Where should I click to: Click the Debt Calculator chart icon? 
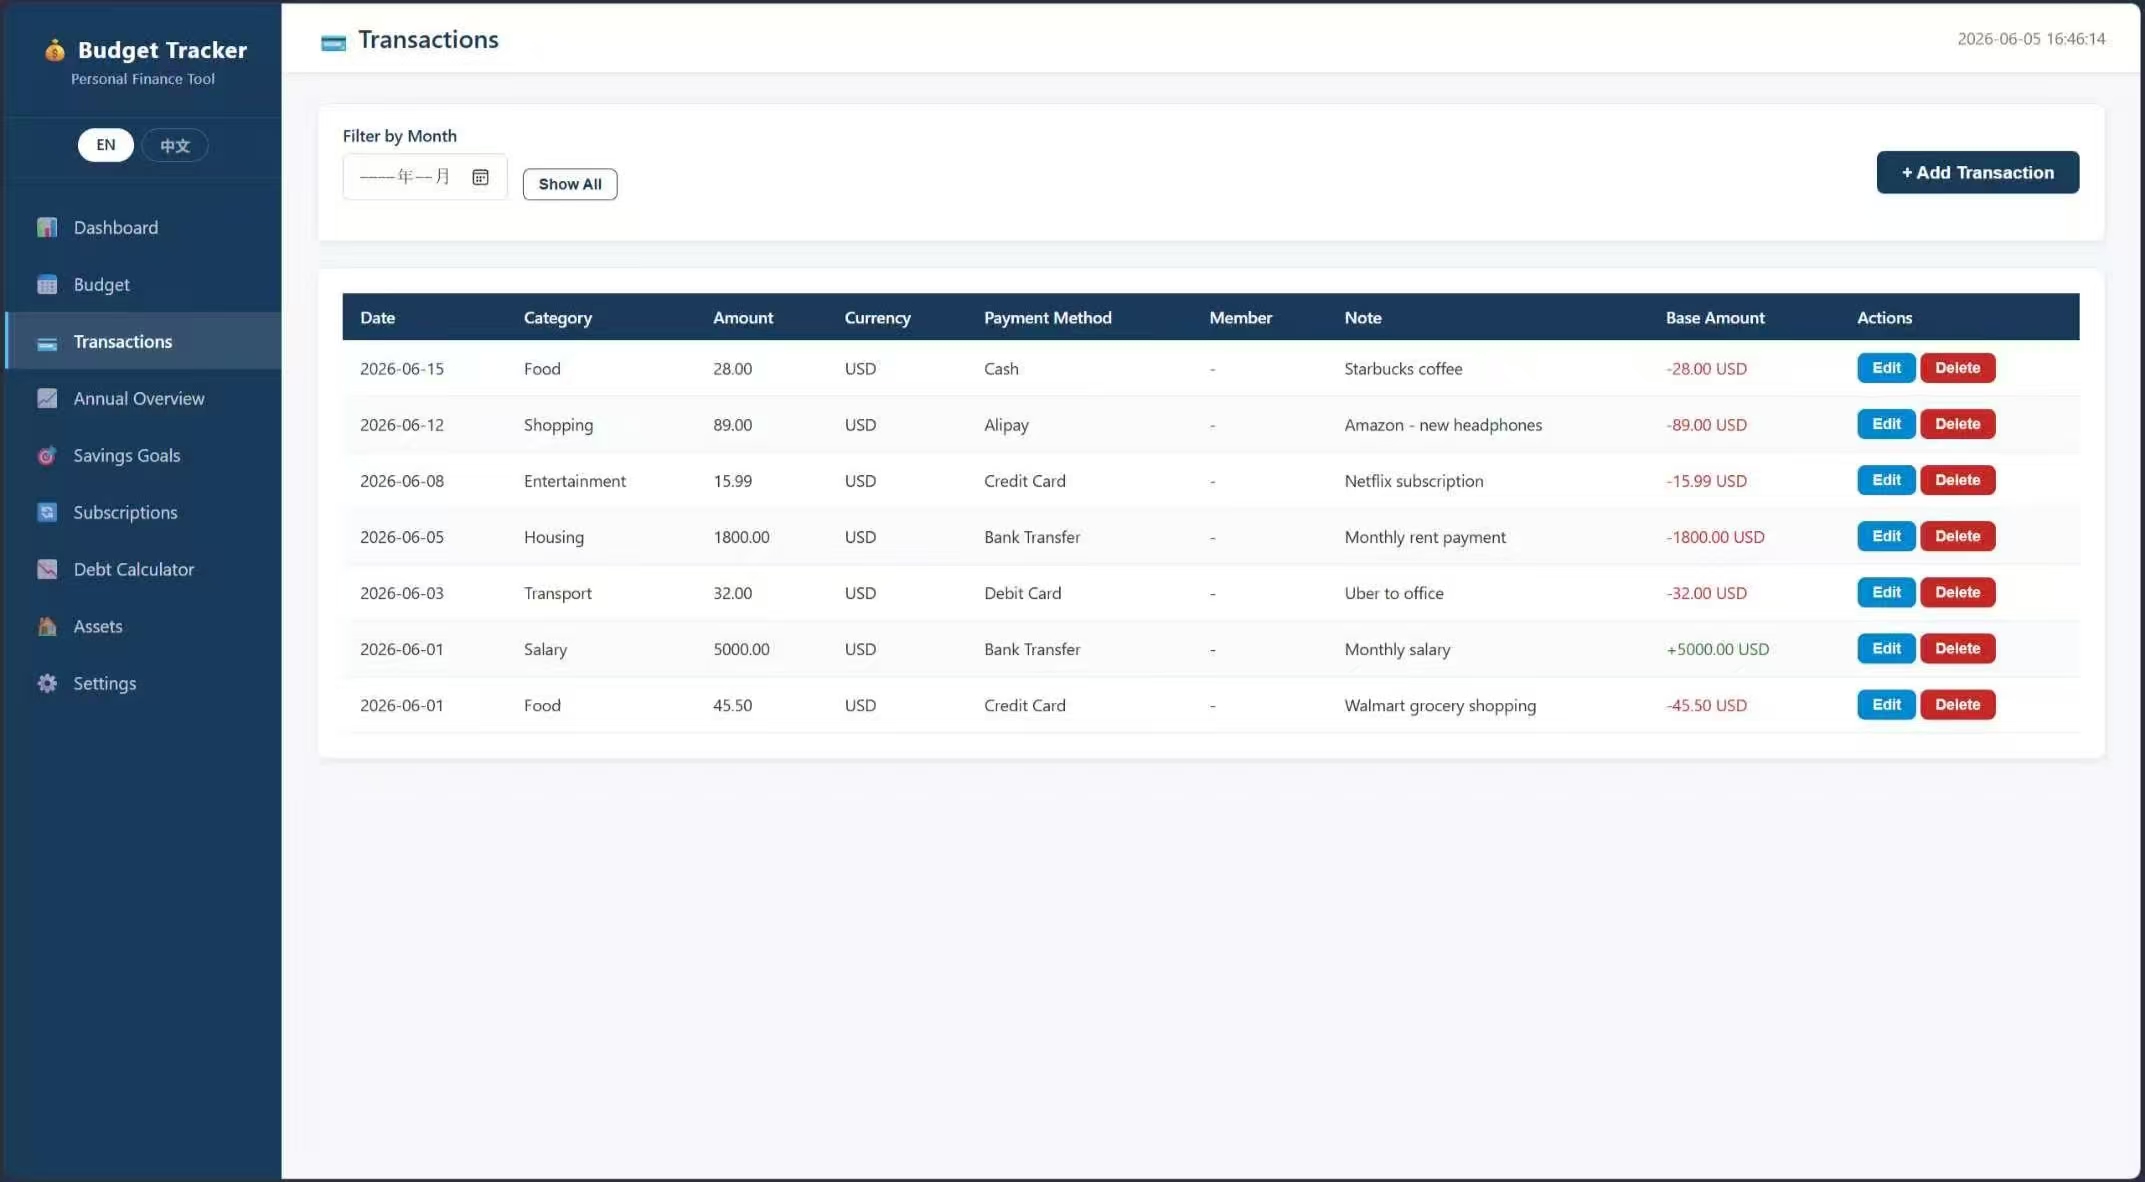(47, 570)
